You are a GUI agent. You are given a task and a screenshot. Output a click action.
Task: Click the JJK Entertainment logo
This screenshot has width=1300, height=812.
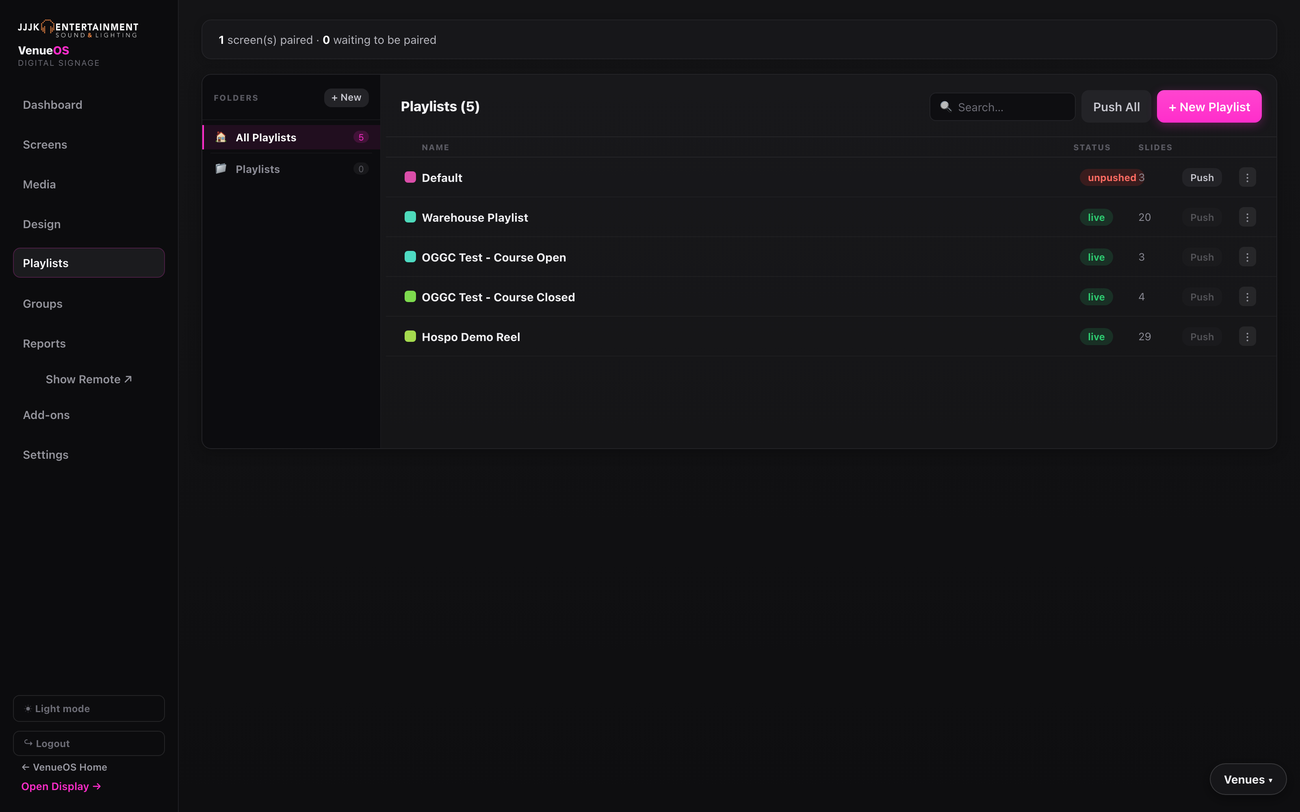(x=78, y=29)
